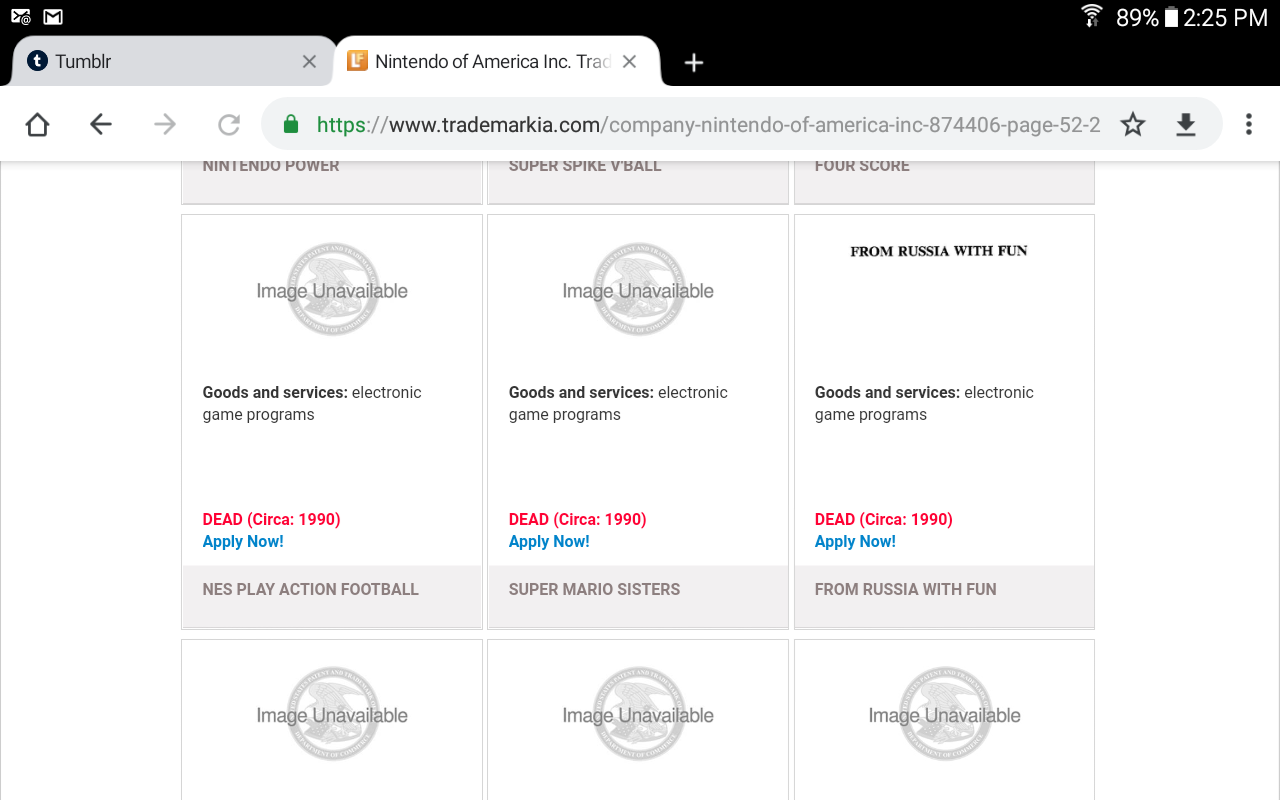The height and width of the screenshot is (800, 1280).
Task: Open the NES PLAY ACTION FOOTBALL trademark title
Action: click(311, 589)
